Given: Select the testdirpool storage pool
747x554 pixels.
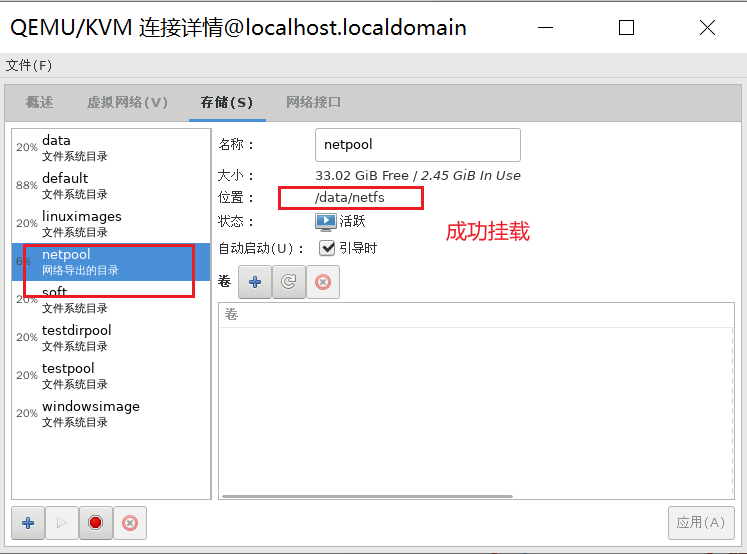Looking at the screenshot, I should coord(111,338).
